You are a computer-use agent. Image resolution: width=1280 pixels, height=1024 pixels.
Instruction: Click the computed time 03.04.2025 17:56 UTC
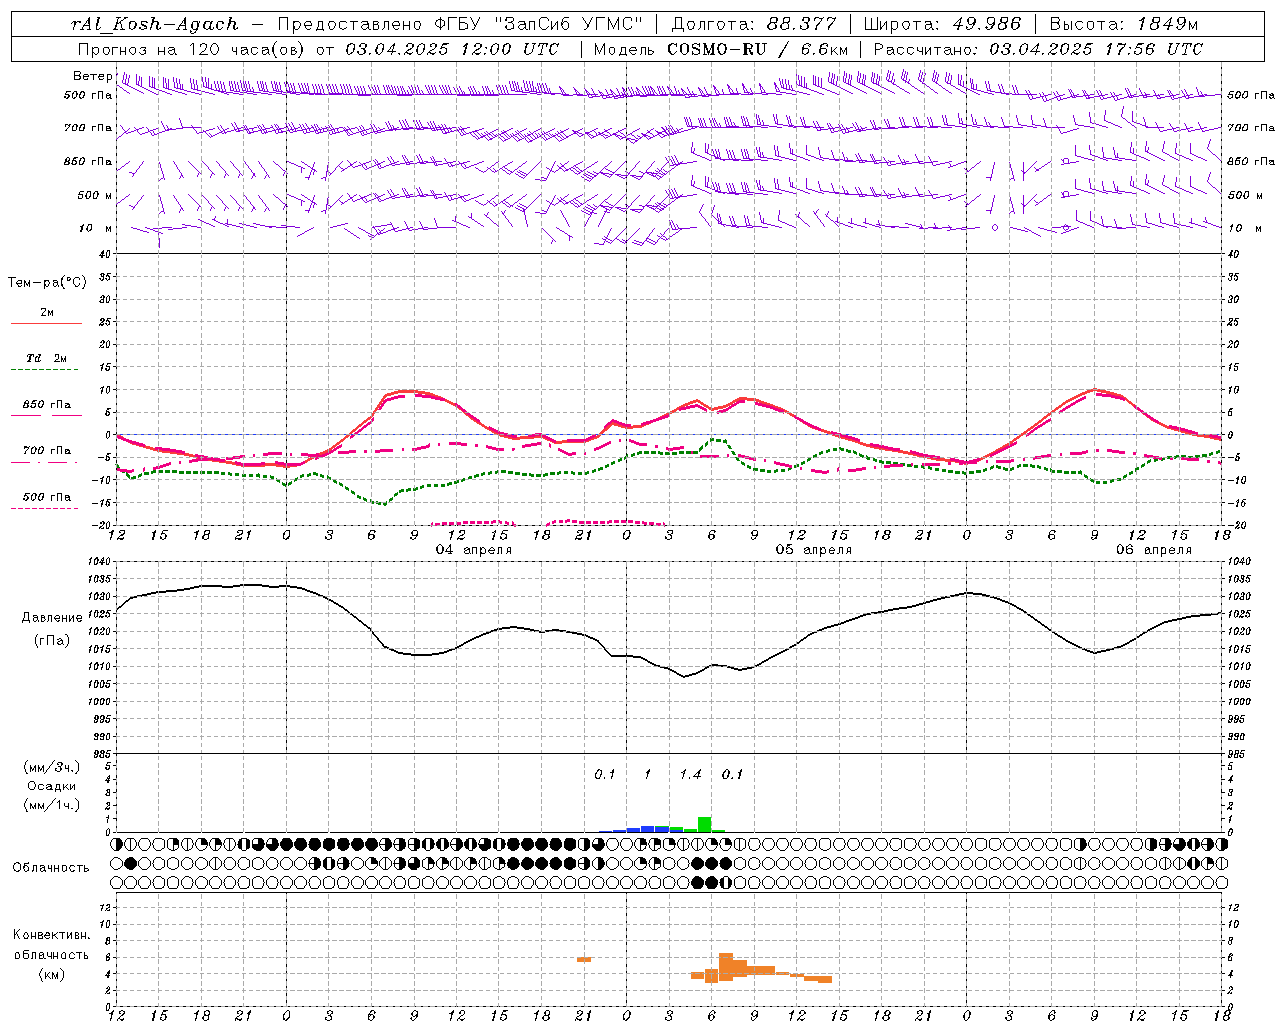pos(1096,49)
